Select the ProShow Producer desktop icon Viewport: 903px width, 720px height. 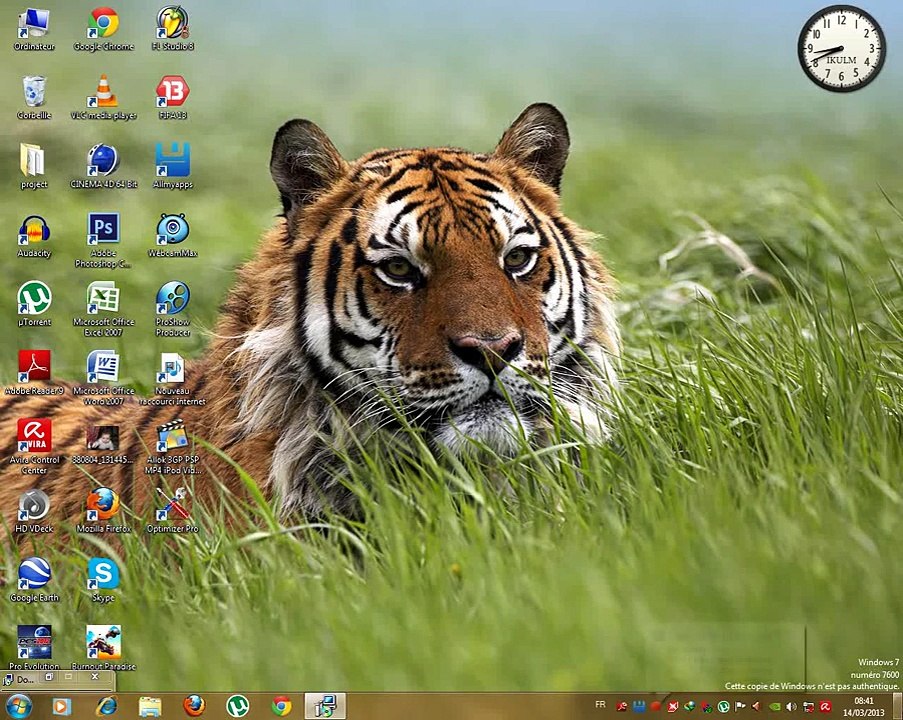[x=172, y=298]
